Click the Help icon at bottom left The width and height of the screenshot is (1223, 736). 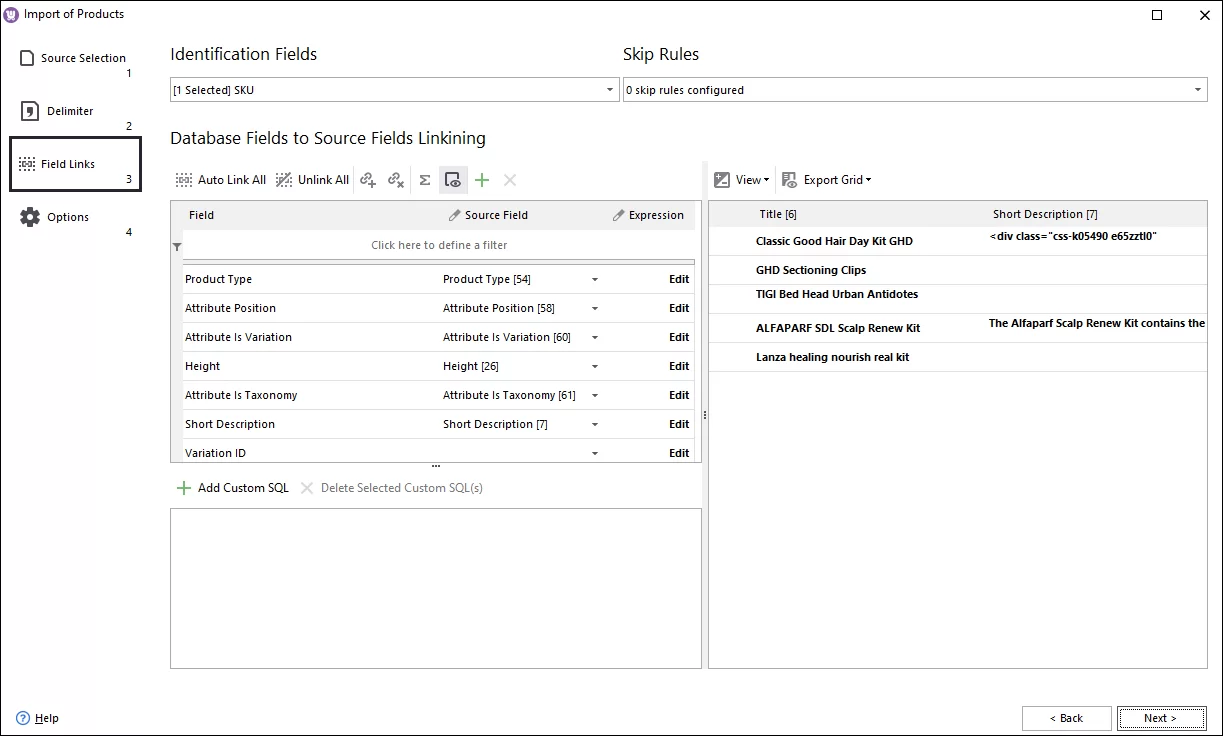click(23, 718)
